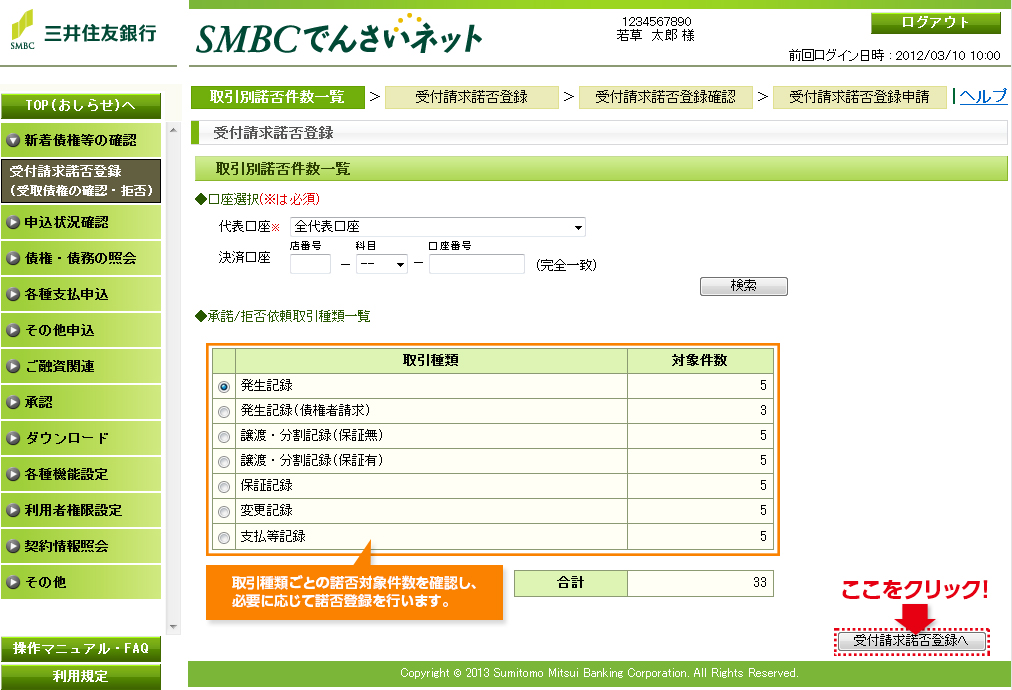
Task: Open 各種支払申込 menu
Action: point(81,294)
